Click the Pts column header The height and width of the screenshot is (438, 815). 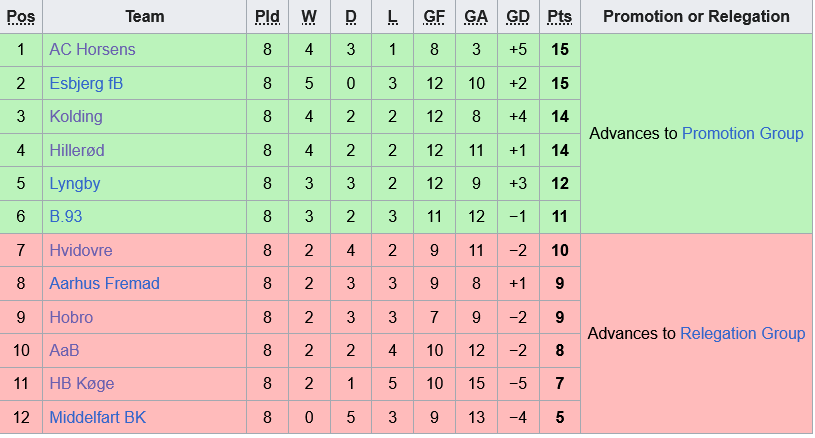click(559, 17)
